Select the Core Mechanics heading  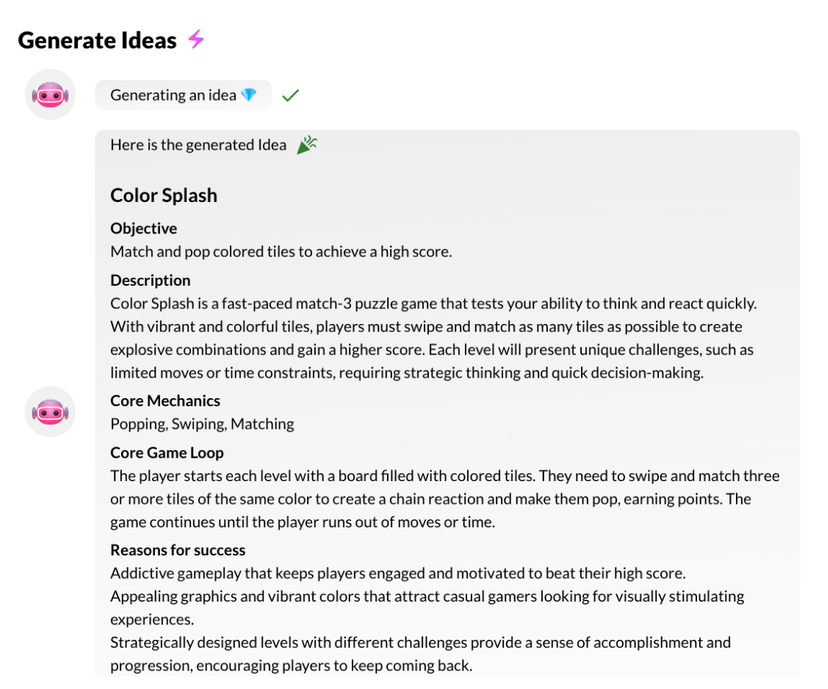[164, 400]
